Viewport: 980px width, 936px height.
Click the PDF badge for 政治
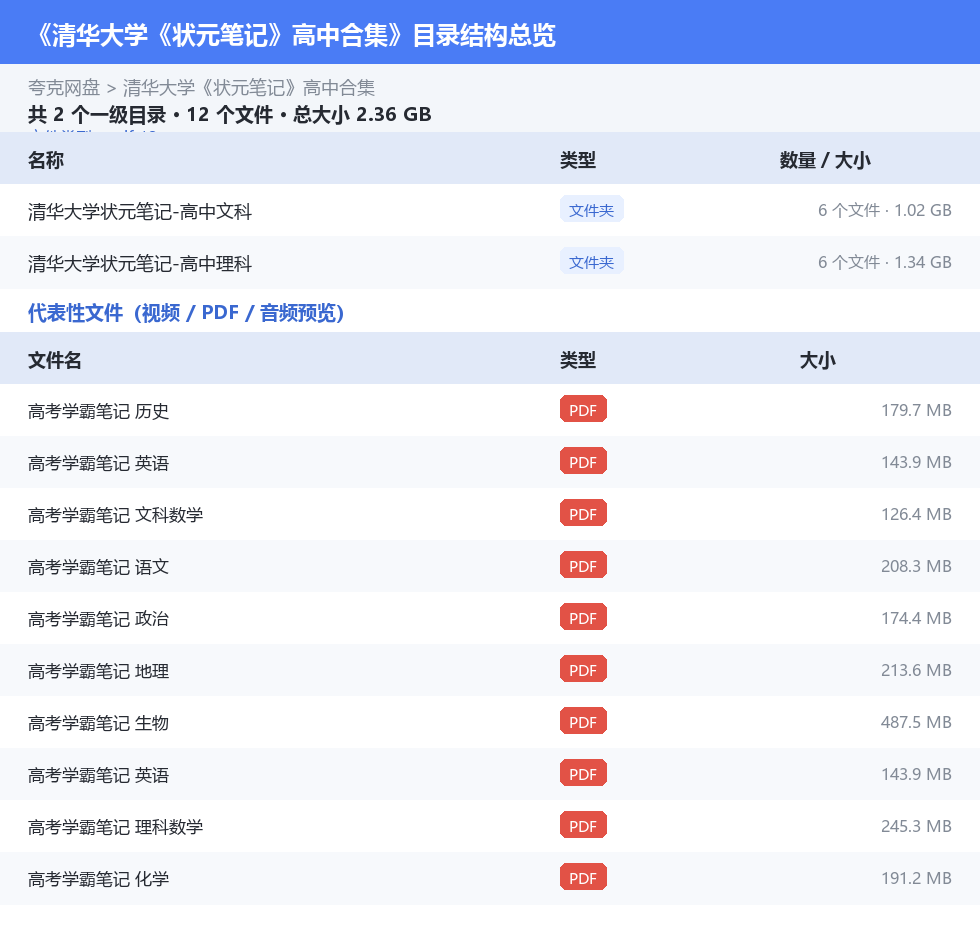click(x=583, y=617)
